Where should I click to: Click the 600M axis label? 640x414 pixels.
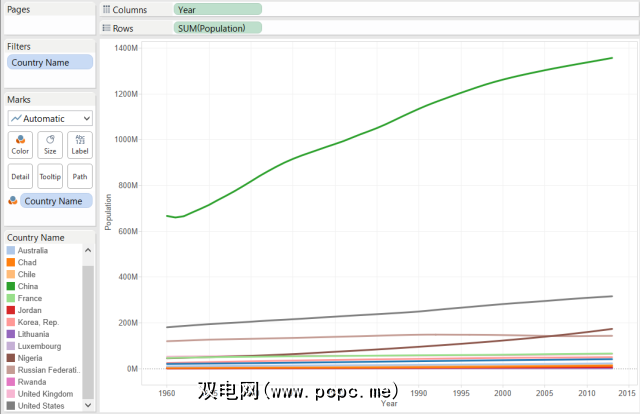128,231
